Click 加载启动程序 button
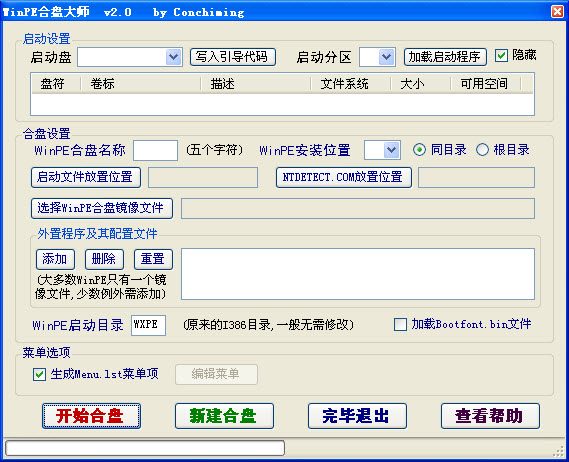Screen dimensions: 569x462 [x=445, y=57]
